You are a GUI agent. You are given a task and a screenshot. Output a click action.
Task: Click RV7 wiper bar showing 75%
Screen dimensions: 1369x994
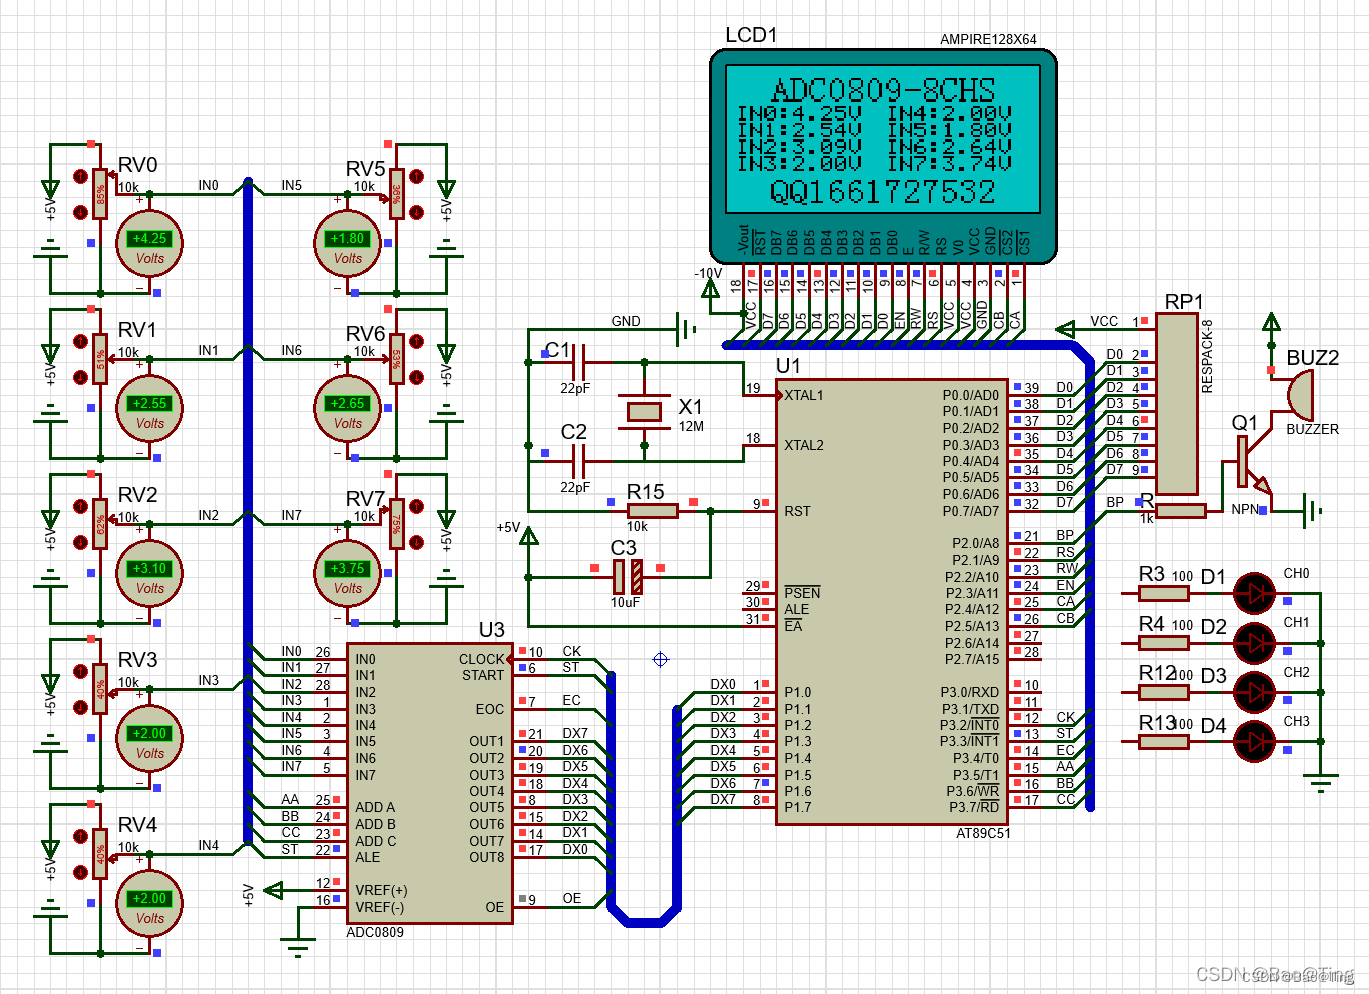click(x=397, y=524)
